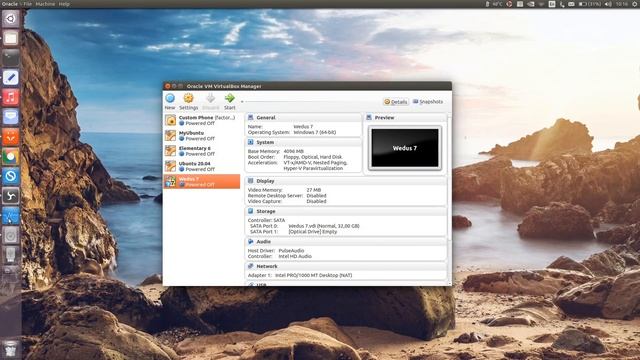Switch to the Details view

(x=396, y=102)
